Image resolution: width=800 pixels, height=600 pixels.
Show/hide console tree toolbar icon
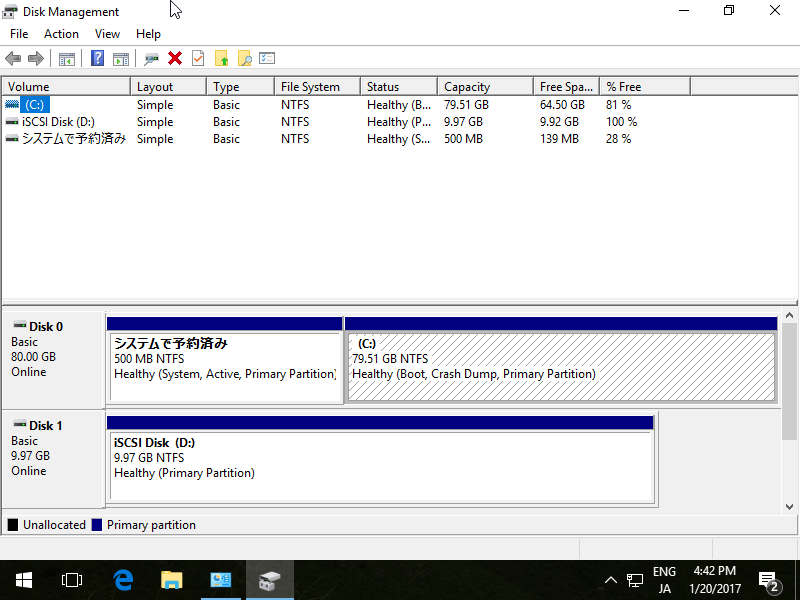(x=67, y=59)
